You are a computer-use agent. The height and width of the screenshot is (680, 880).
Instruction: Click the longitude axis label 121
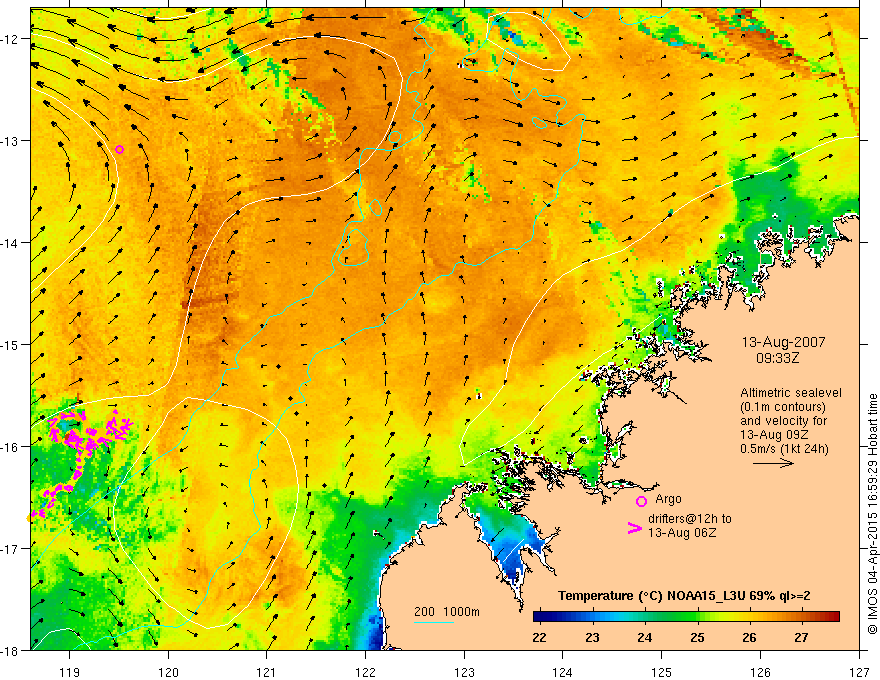(267, 672)
